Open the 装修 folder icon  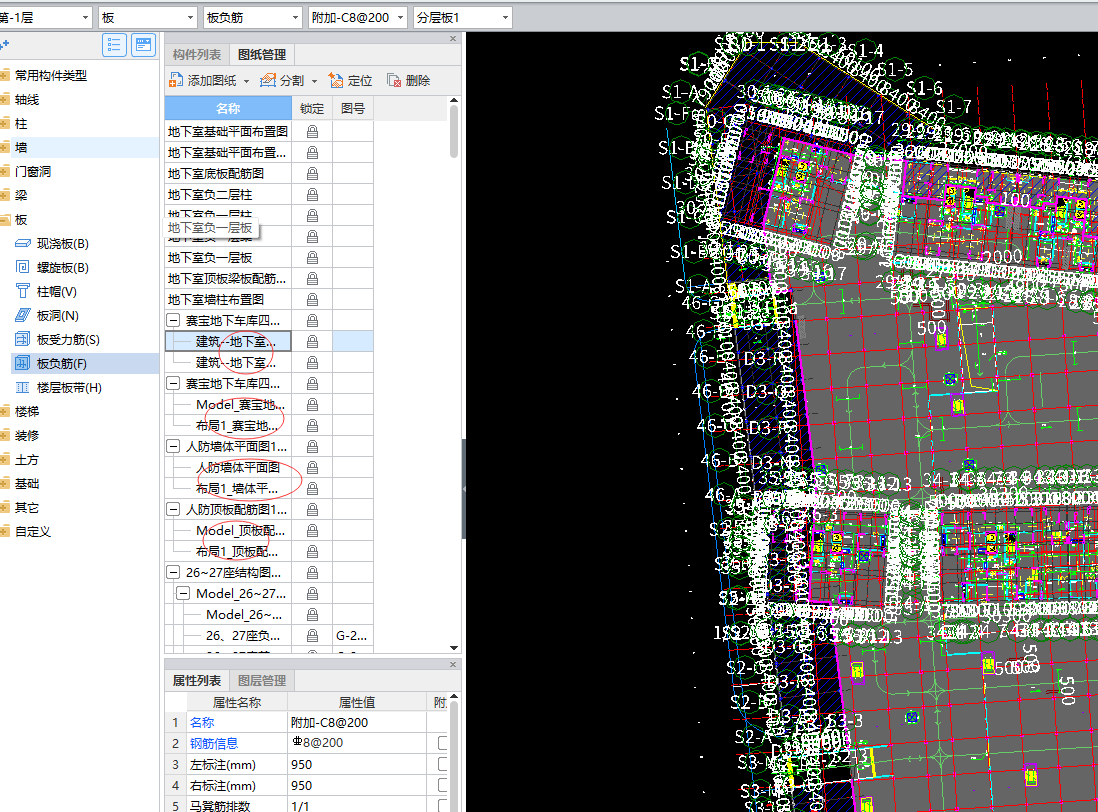[x=5, y=435]
